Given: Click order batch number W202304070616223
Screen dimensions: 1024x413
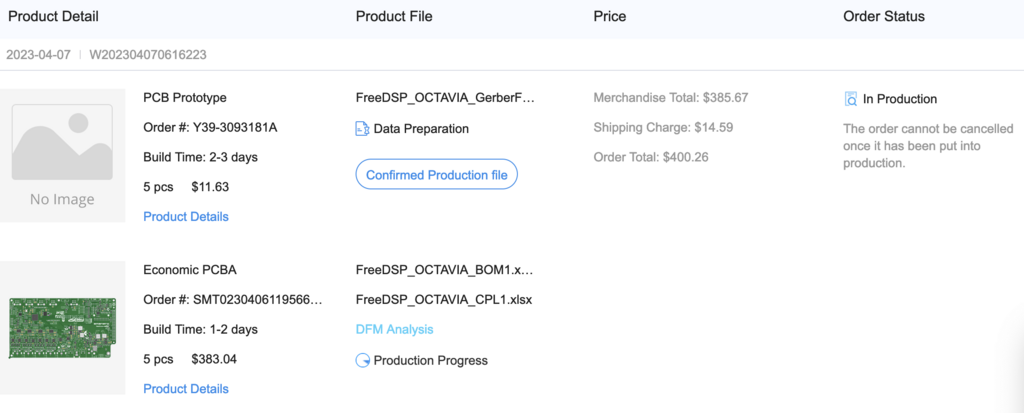Looking at the screenshot, I should [x=148, y=55].
